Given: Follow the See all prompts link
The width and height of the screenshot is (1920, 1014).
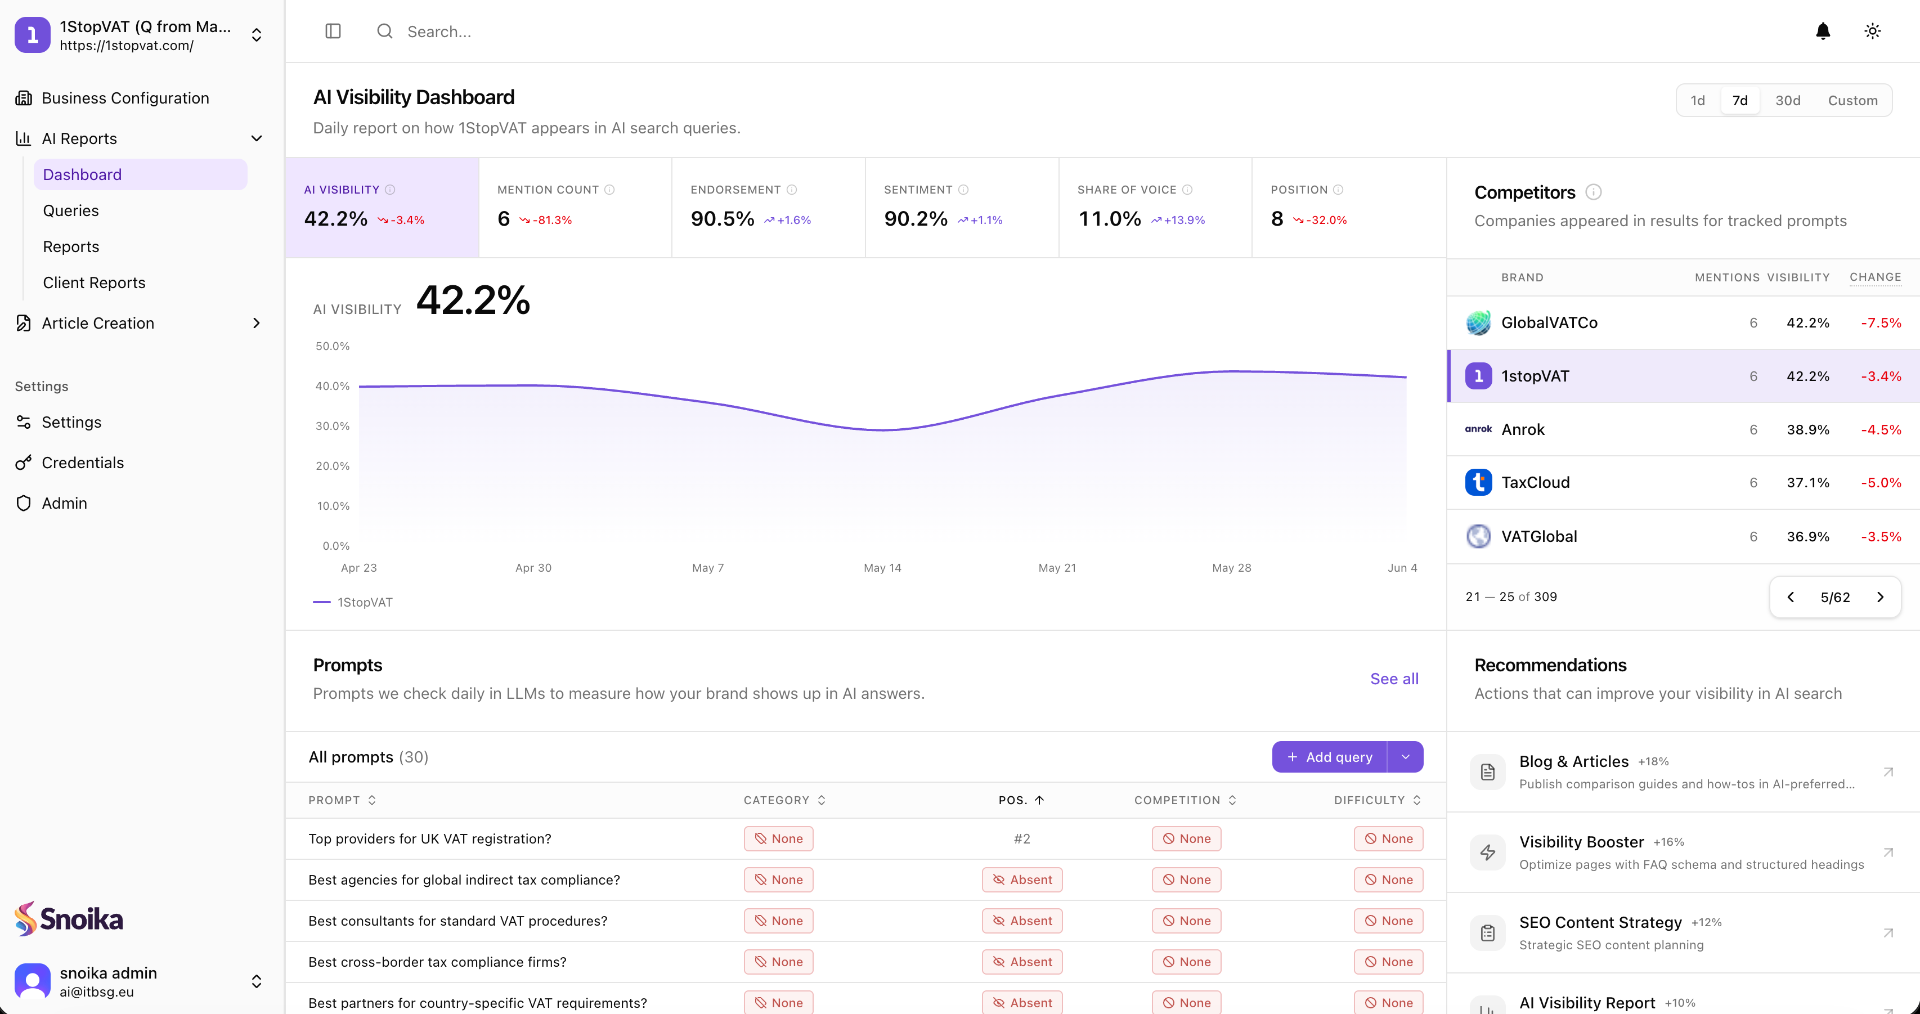Looking at the screenshot, I should 1394,679.
